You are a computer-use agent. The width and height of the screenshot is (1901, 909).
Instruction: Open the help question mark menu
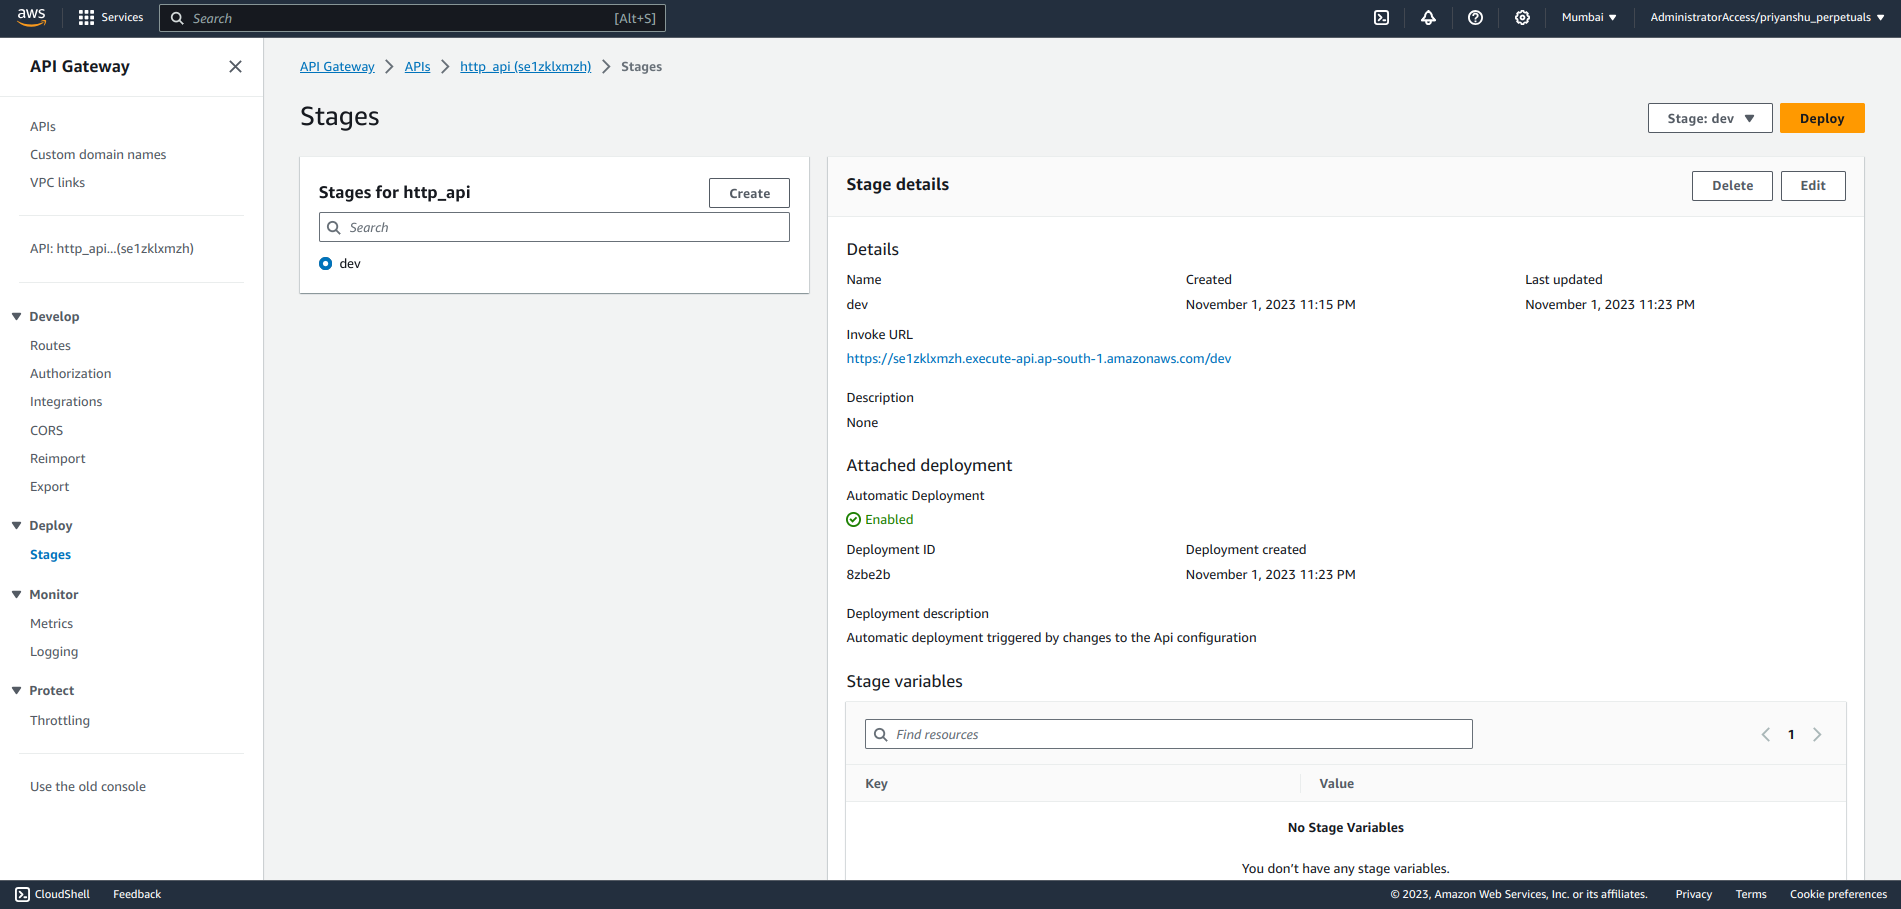coord(1475,17)
